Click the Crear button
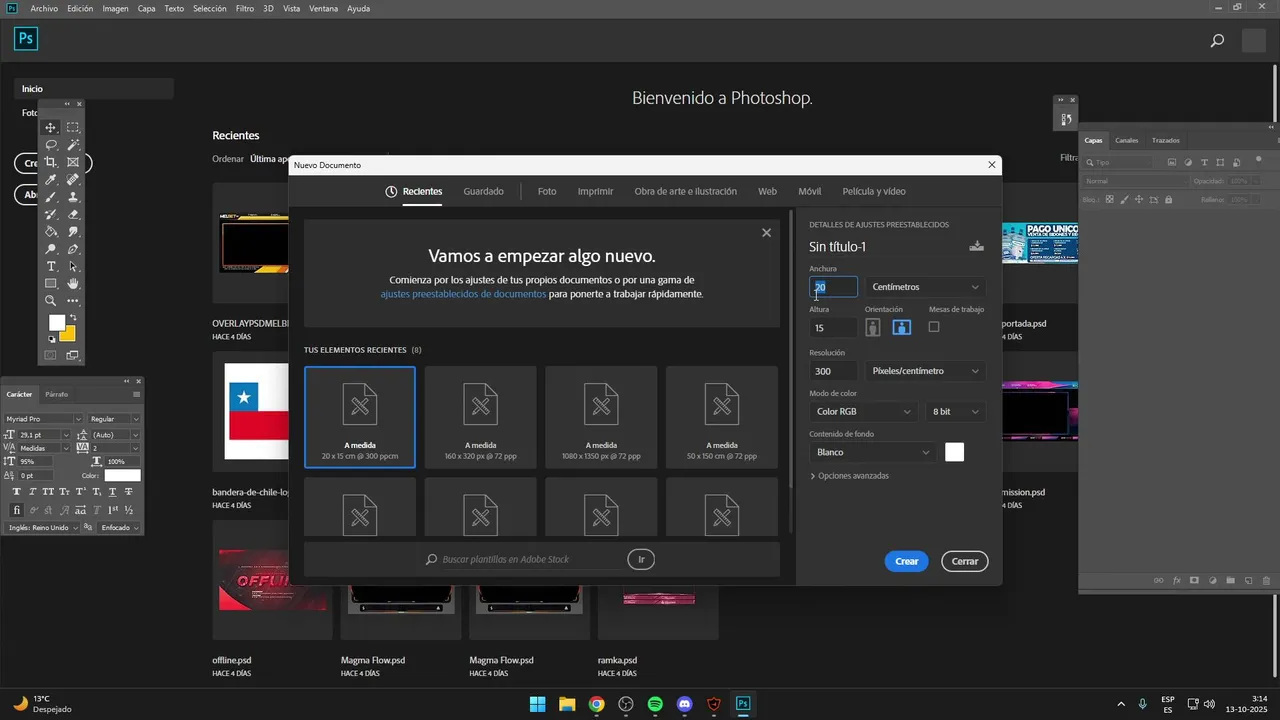The width and height of the screenshot is (1280, 720). (906, 561)
